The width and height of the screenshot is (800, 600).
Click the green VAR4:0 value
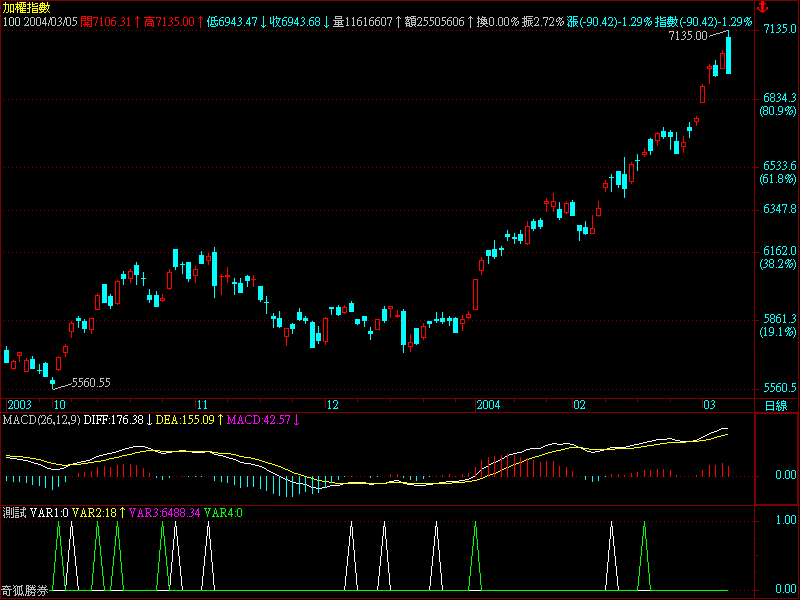pos(223,512)
